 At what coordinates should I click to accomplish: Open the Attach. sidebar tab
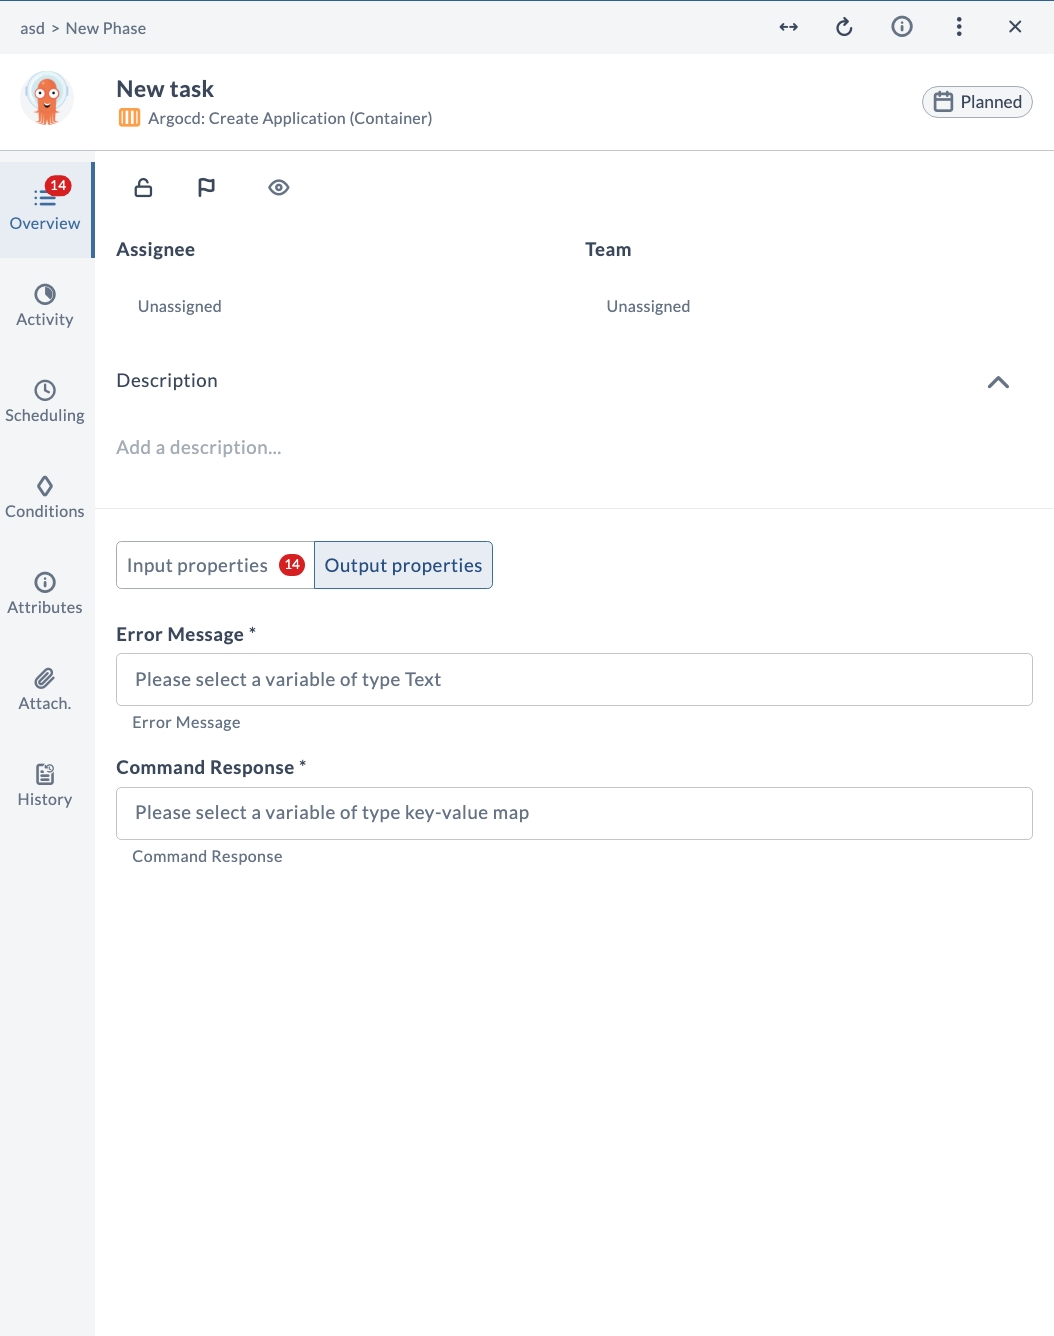[x=45, y=690]
